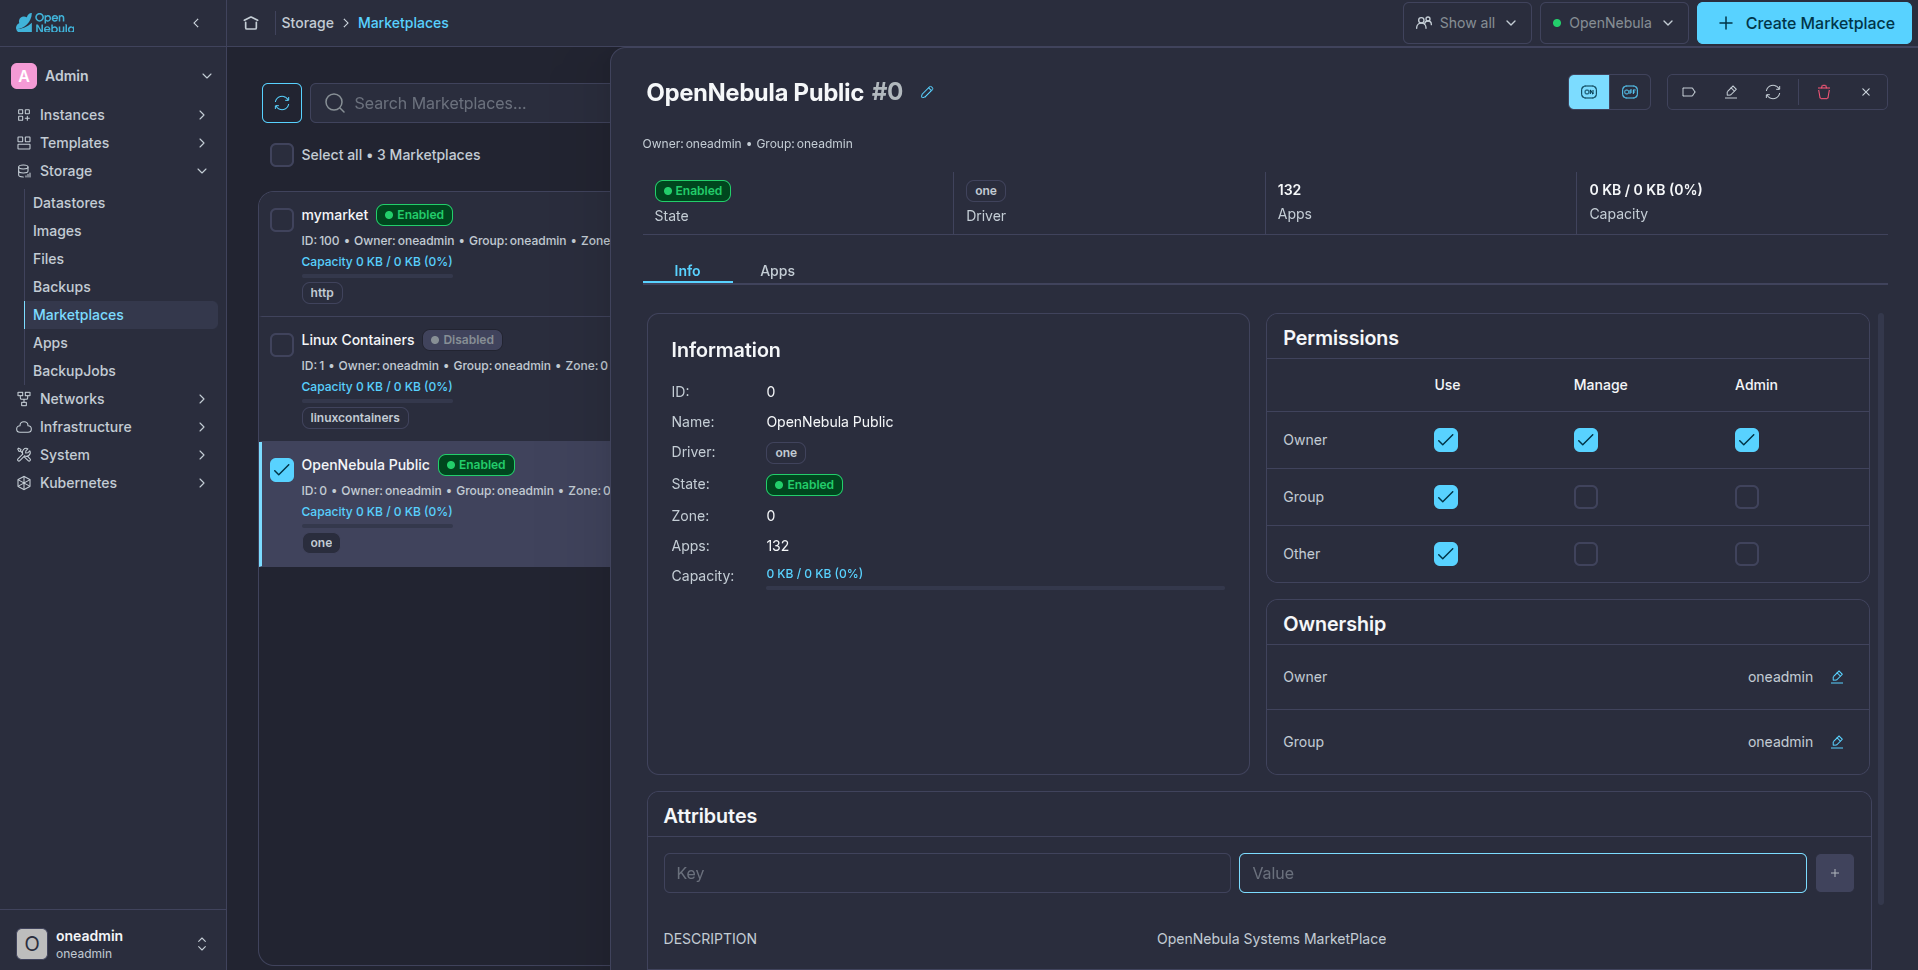Enable Group Manage permission
This screenshot has width=1918, height=970.
click(x=1586, y=497)
